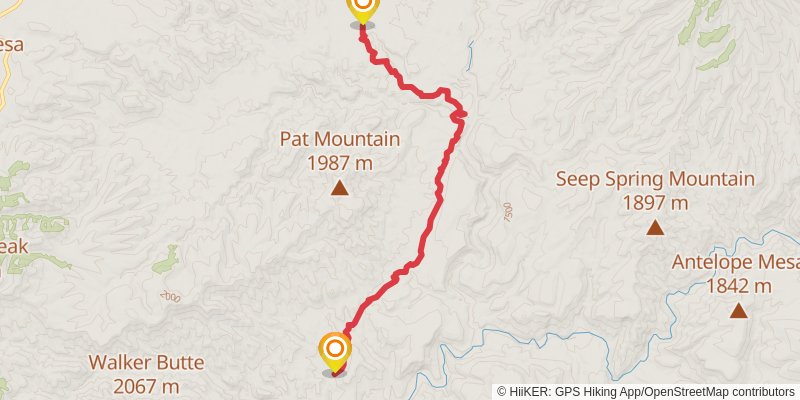Select the Pat Mountain peak triangle icon
This screenshot has width=800, height=400.
coord(339,188)
